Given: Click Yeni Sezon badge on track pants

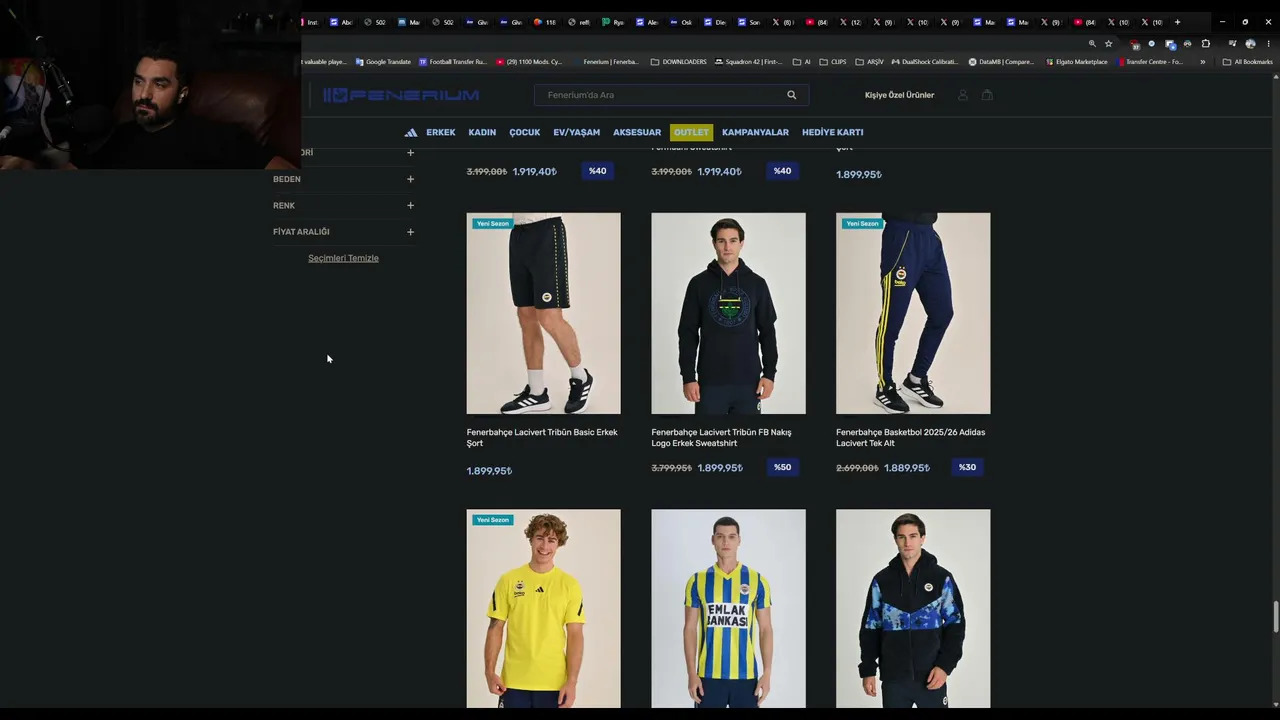Looking at the screenshot, I should click(x=862, y=224).
